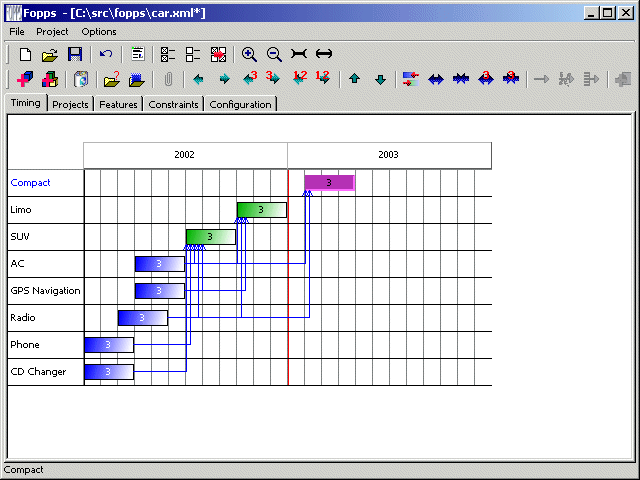This screenshot has height=480, width=640.
Task: Open the Project menu
Action: pos(52,31)
